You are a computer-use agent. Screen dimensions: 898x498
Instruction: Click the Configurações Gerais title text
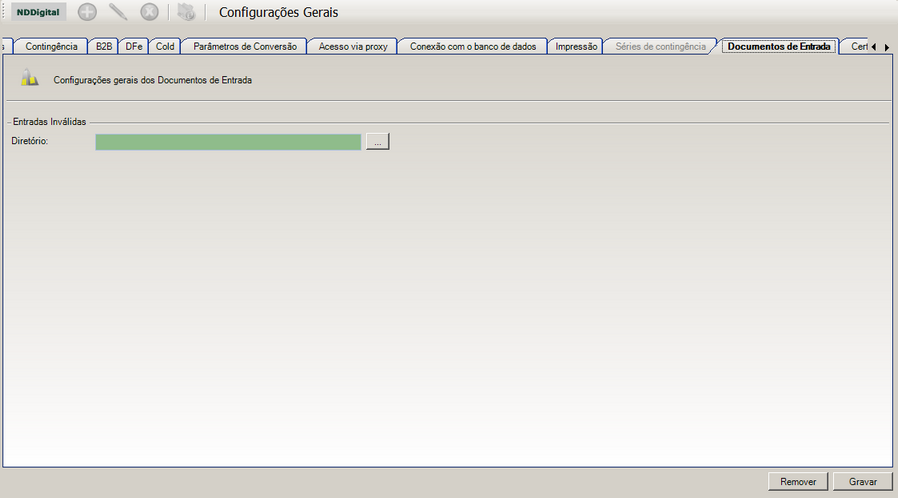(x=278, y=12)
